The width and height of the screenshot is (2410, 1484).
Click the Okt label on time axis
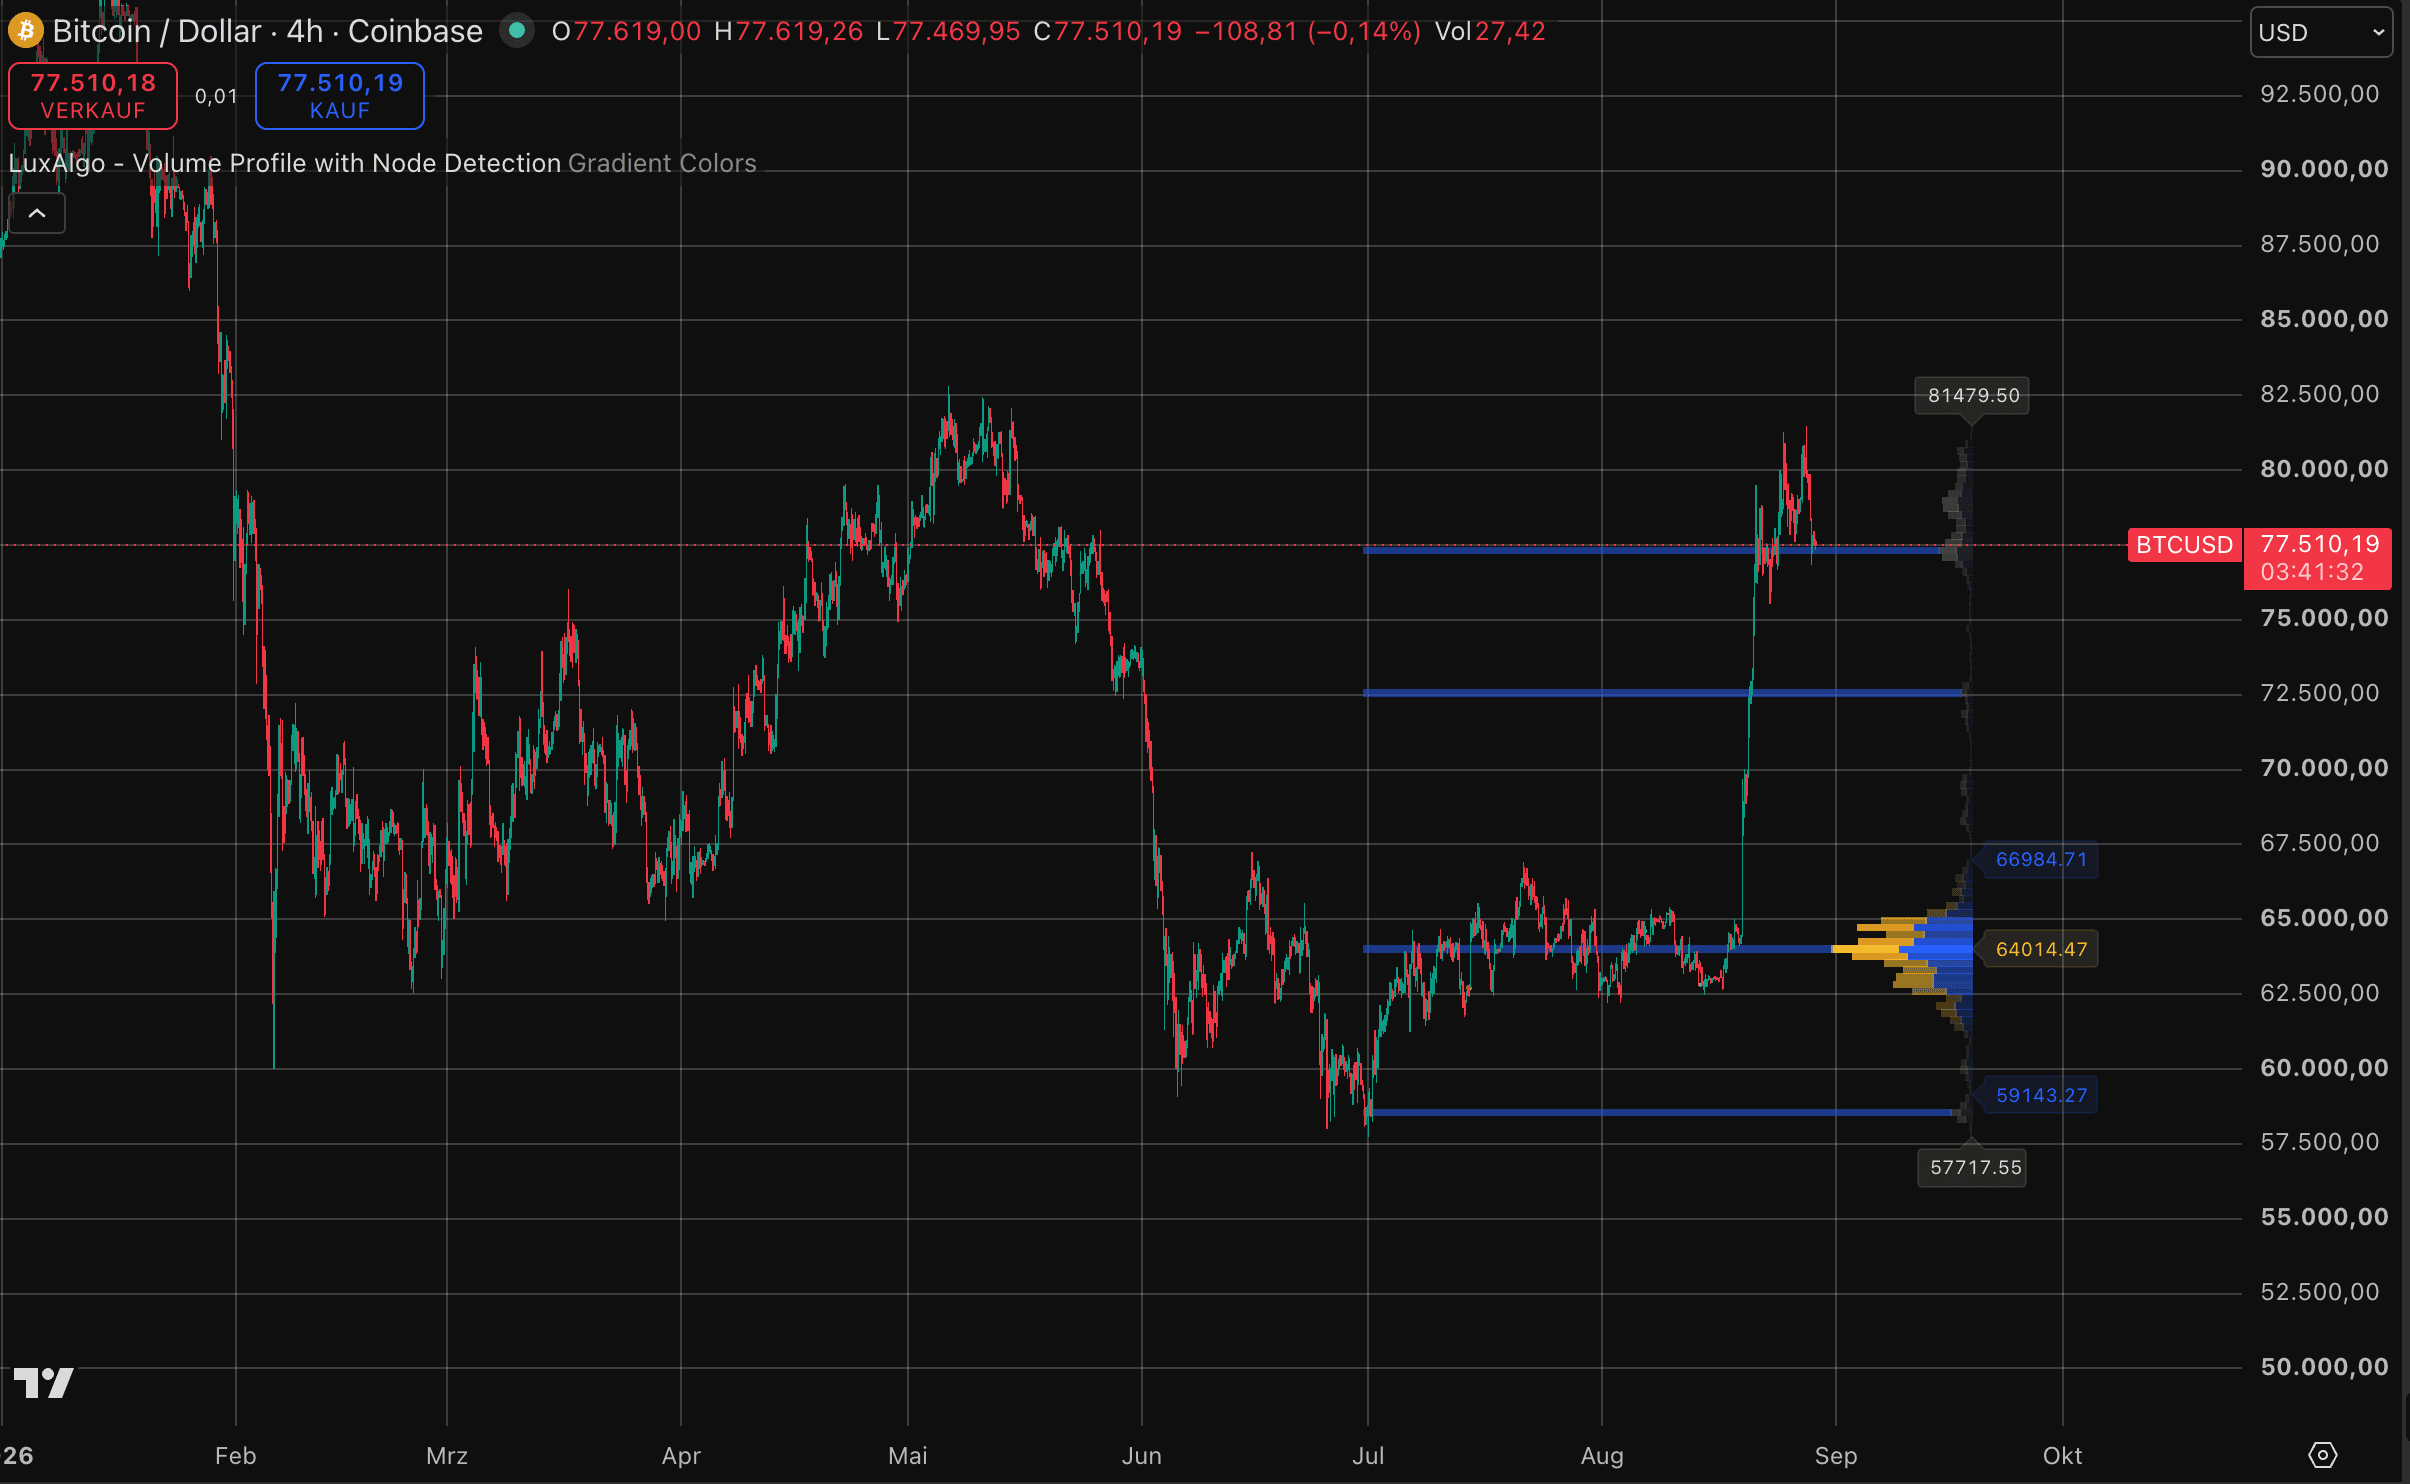point(2062,1456)
